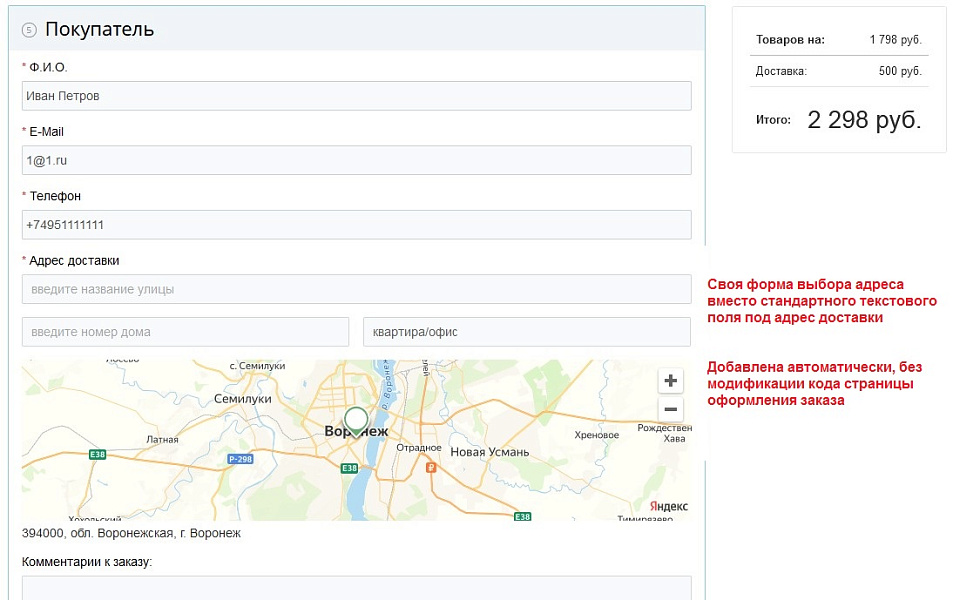953x600 pixels.
Task: Click the Семилуки town label on map
Action: click(x=242, y=398)
